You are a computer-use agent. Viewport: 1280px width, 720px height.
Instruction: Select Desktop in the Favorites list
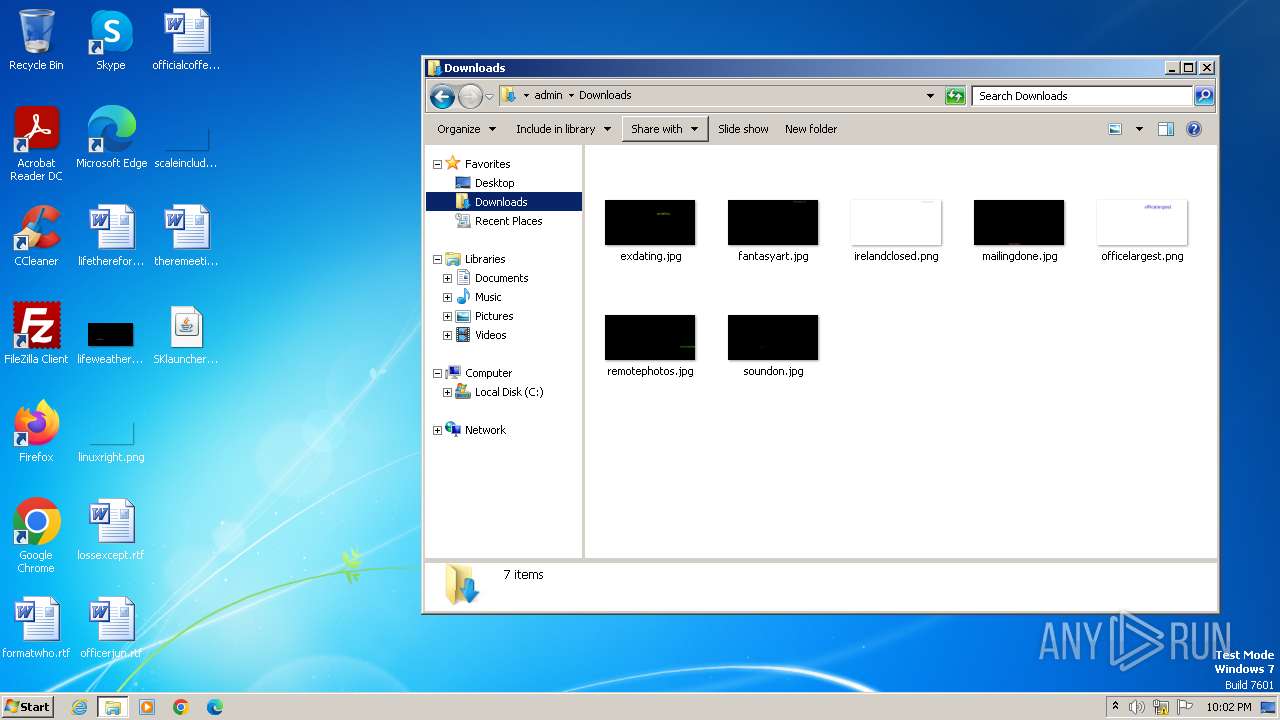click(494, 183)
